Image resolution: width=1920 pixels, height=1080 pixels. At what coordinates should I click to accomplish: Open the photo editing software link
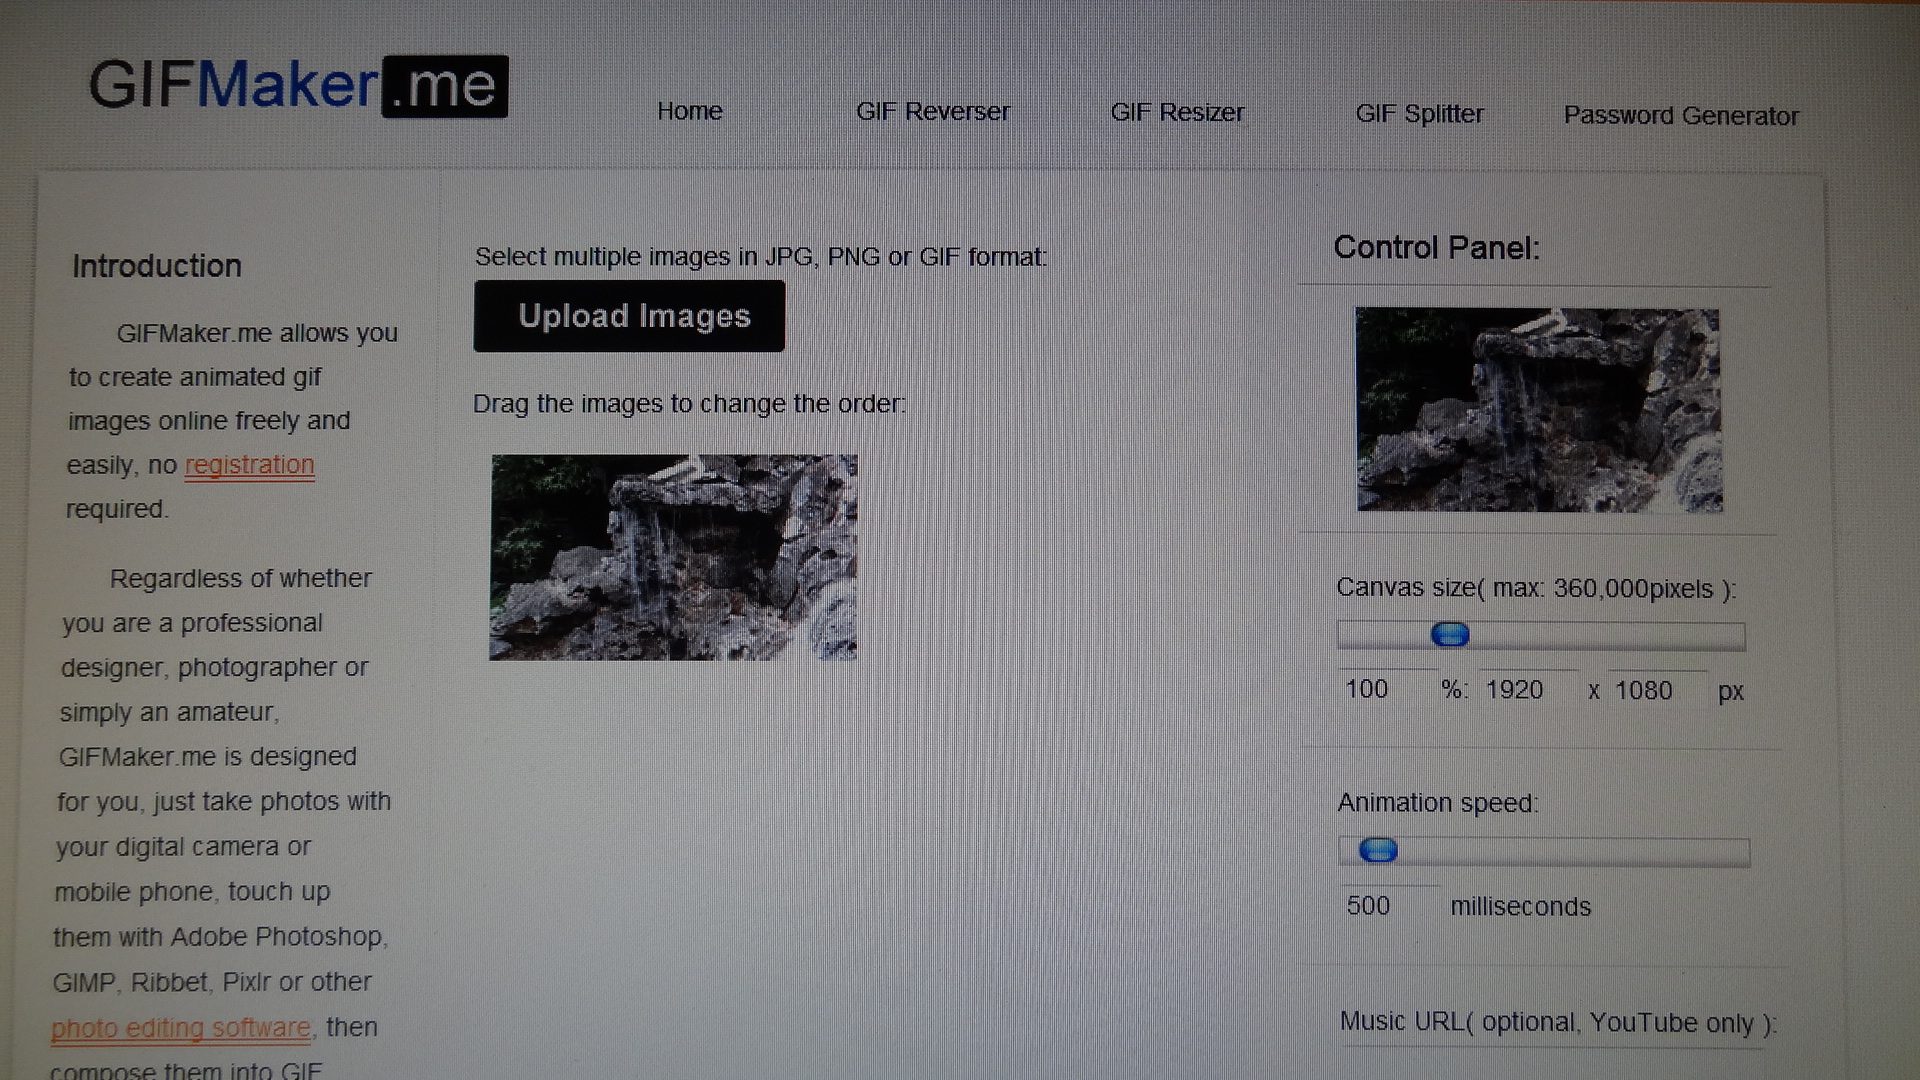(x=181, y=1028)
